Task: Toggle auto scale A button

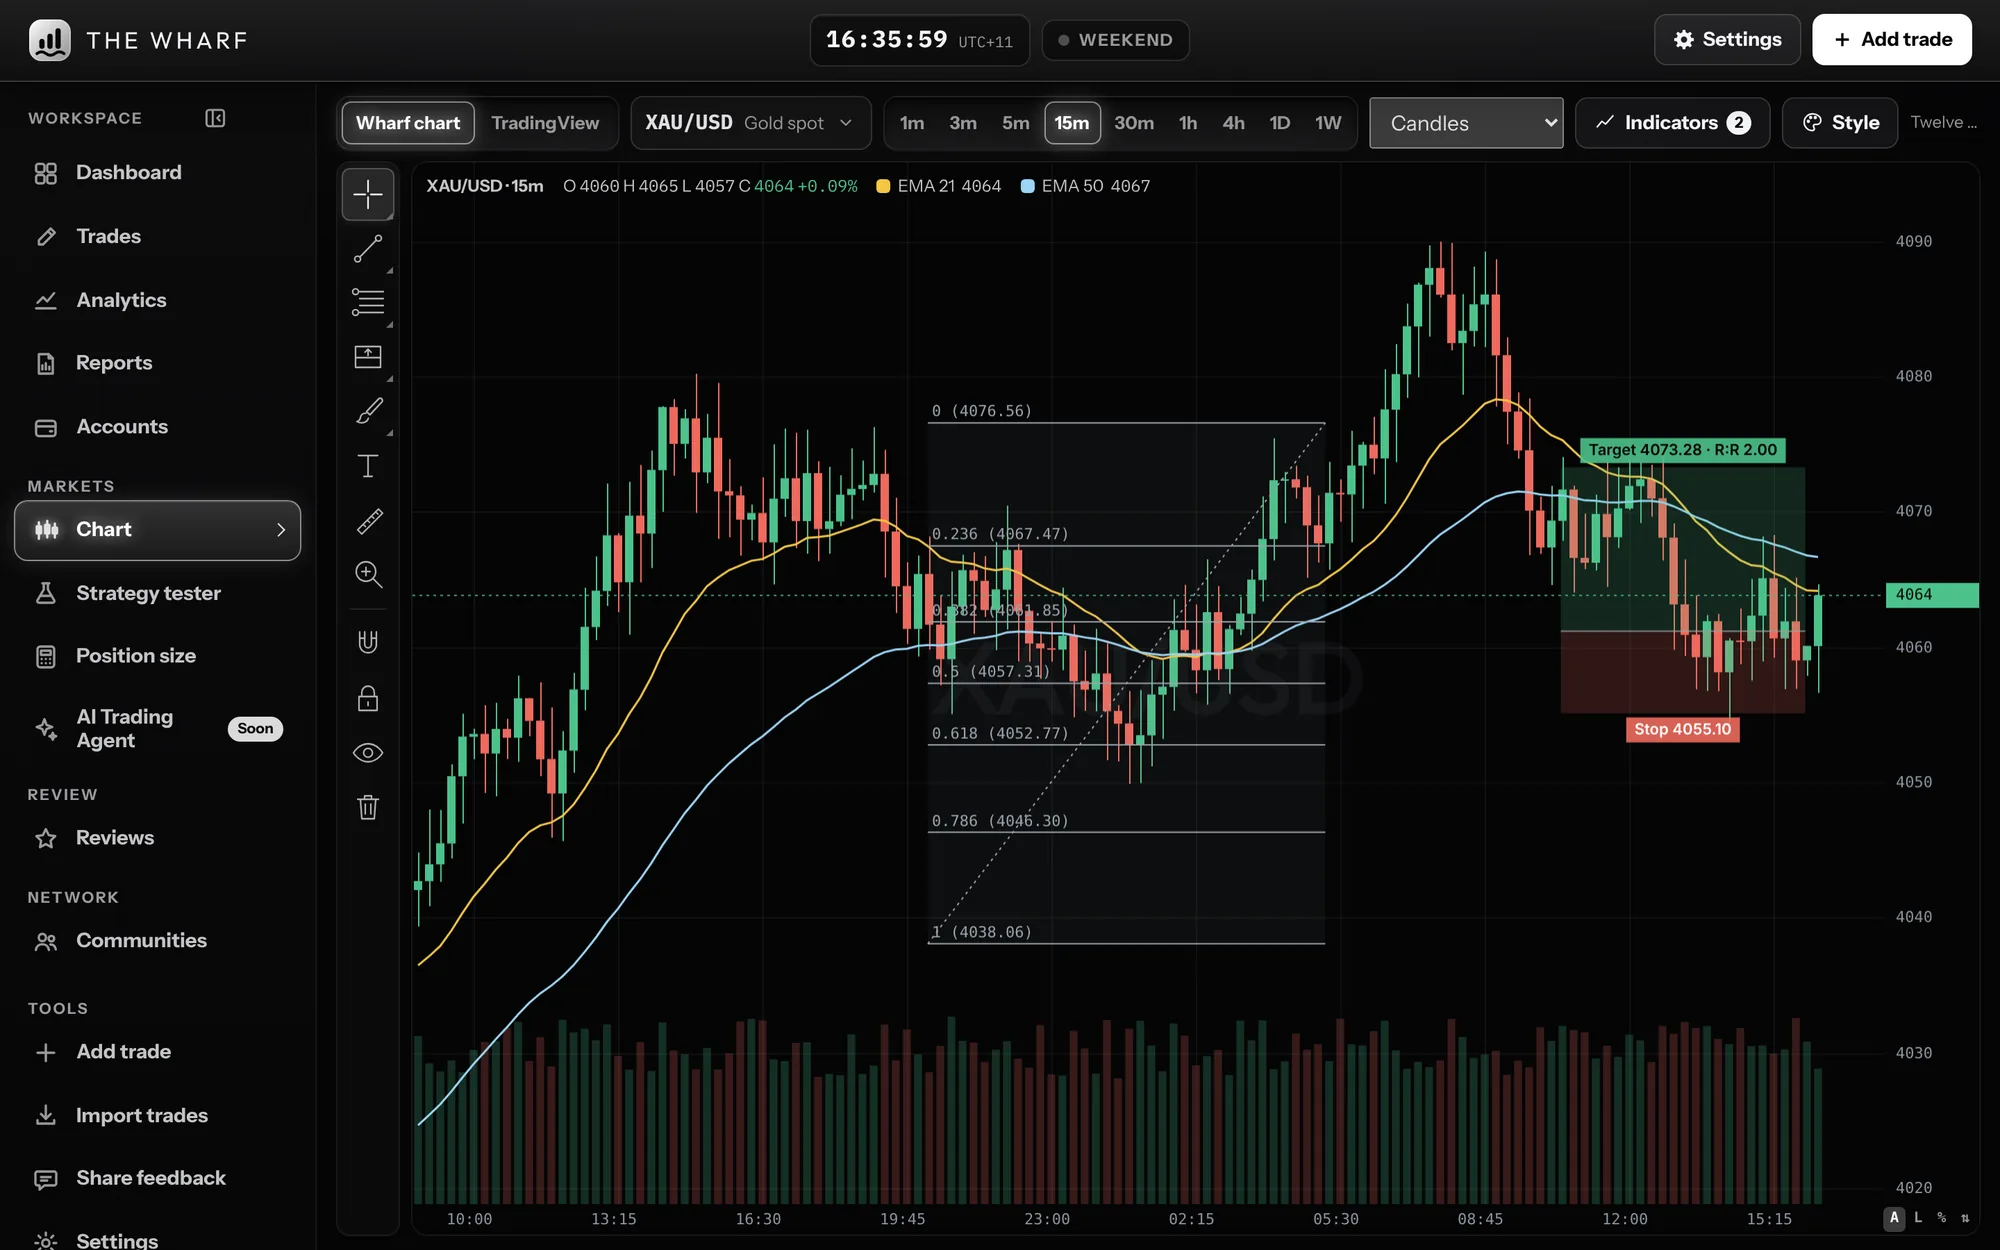Action: coord(1894,1218)
